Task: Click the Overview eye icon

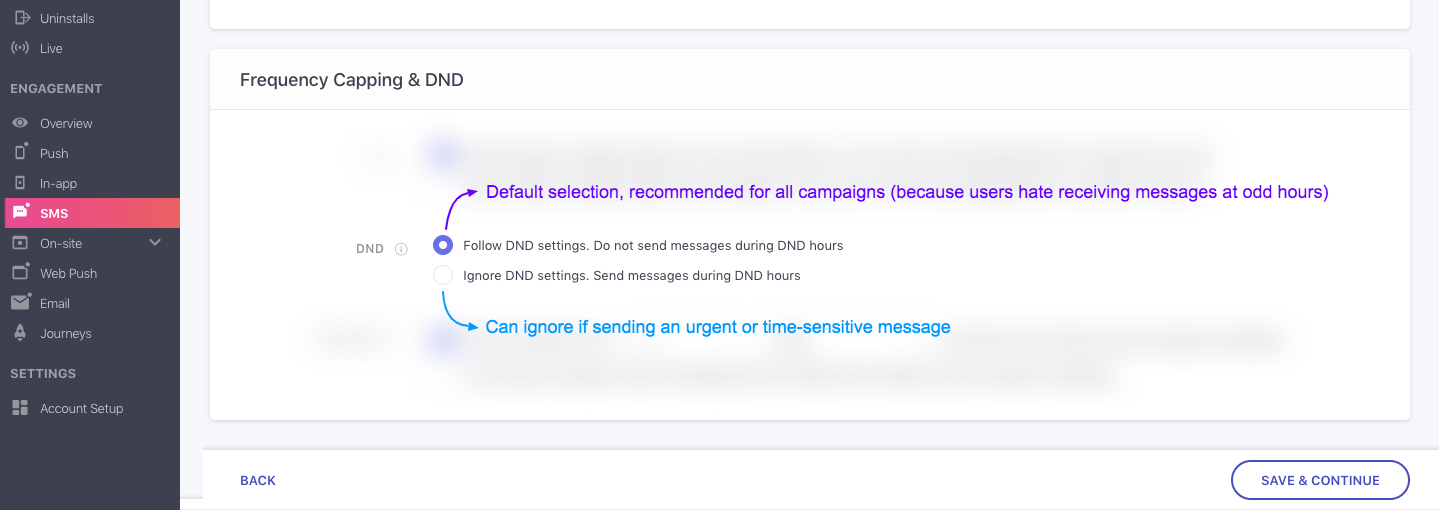Action: tap(20, 123)
